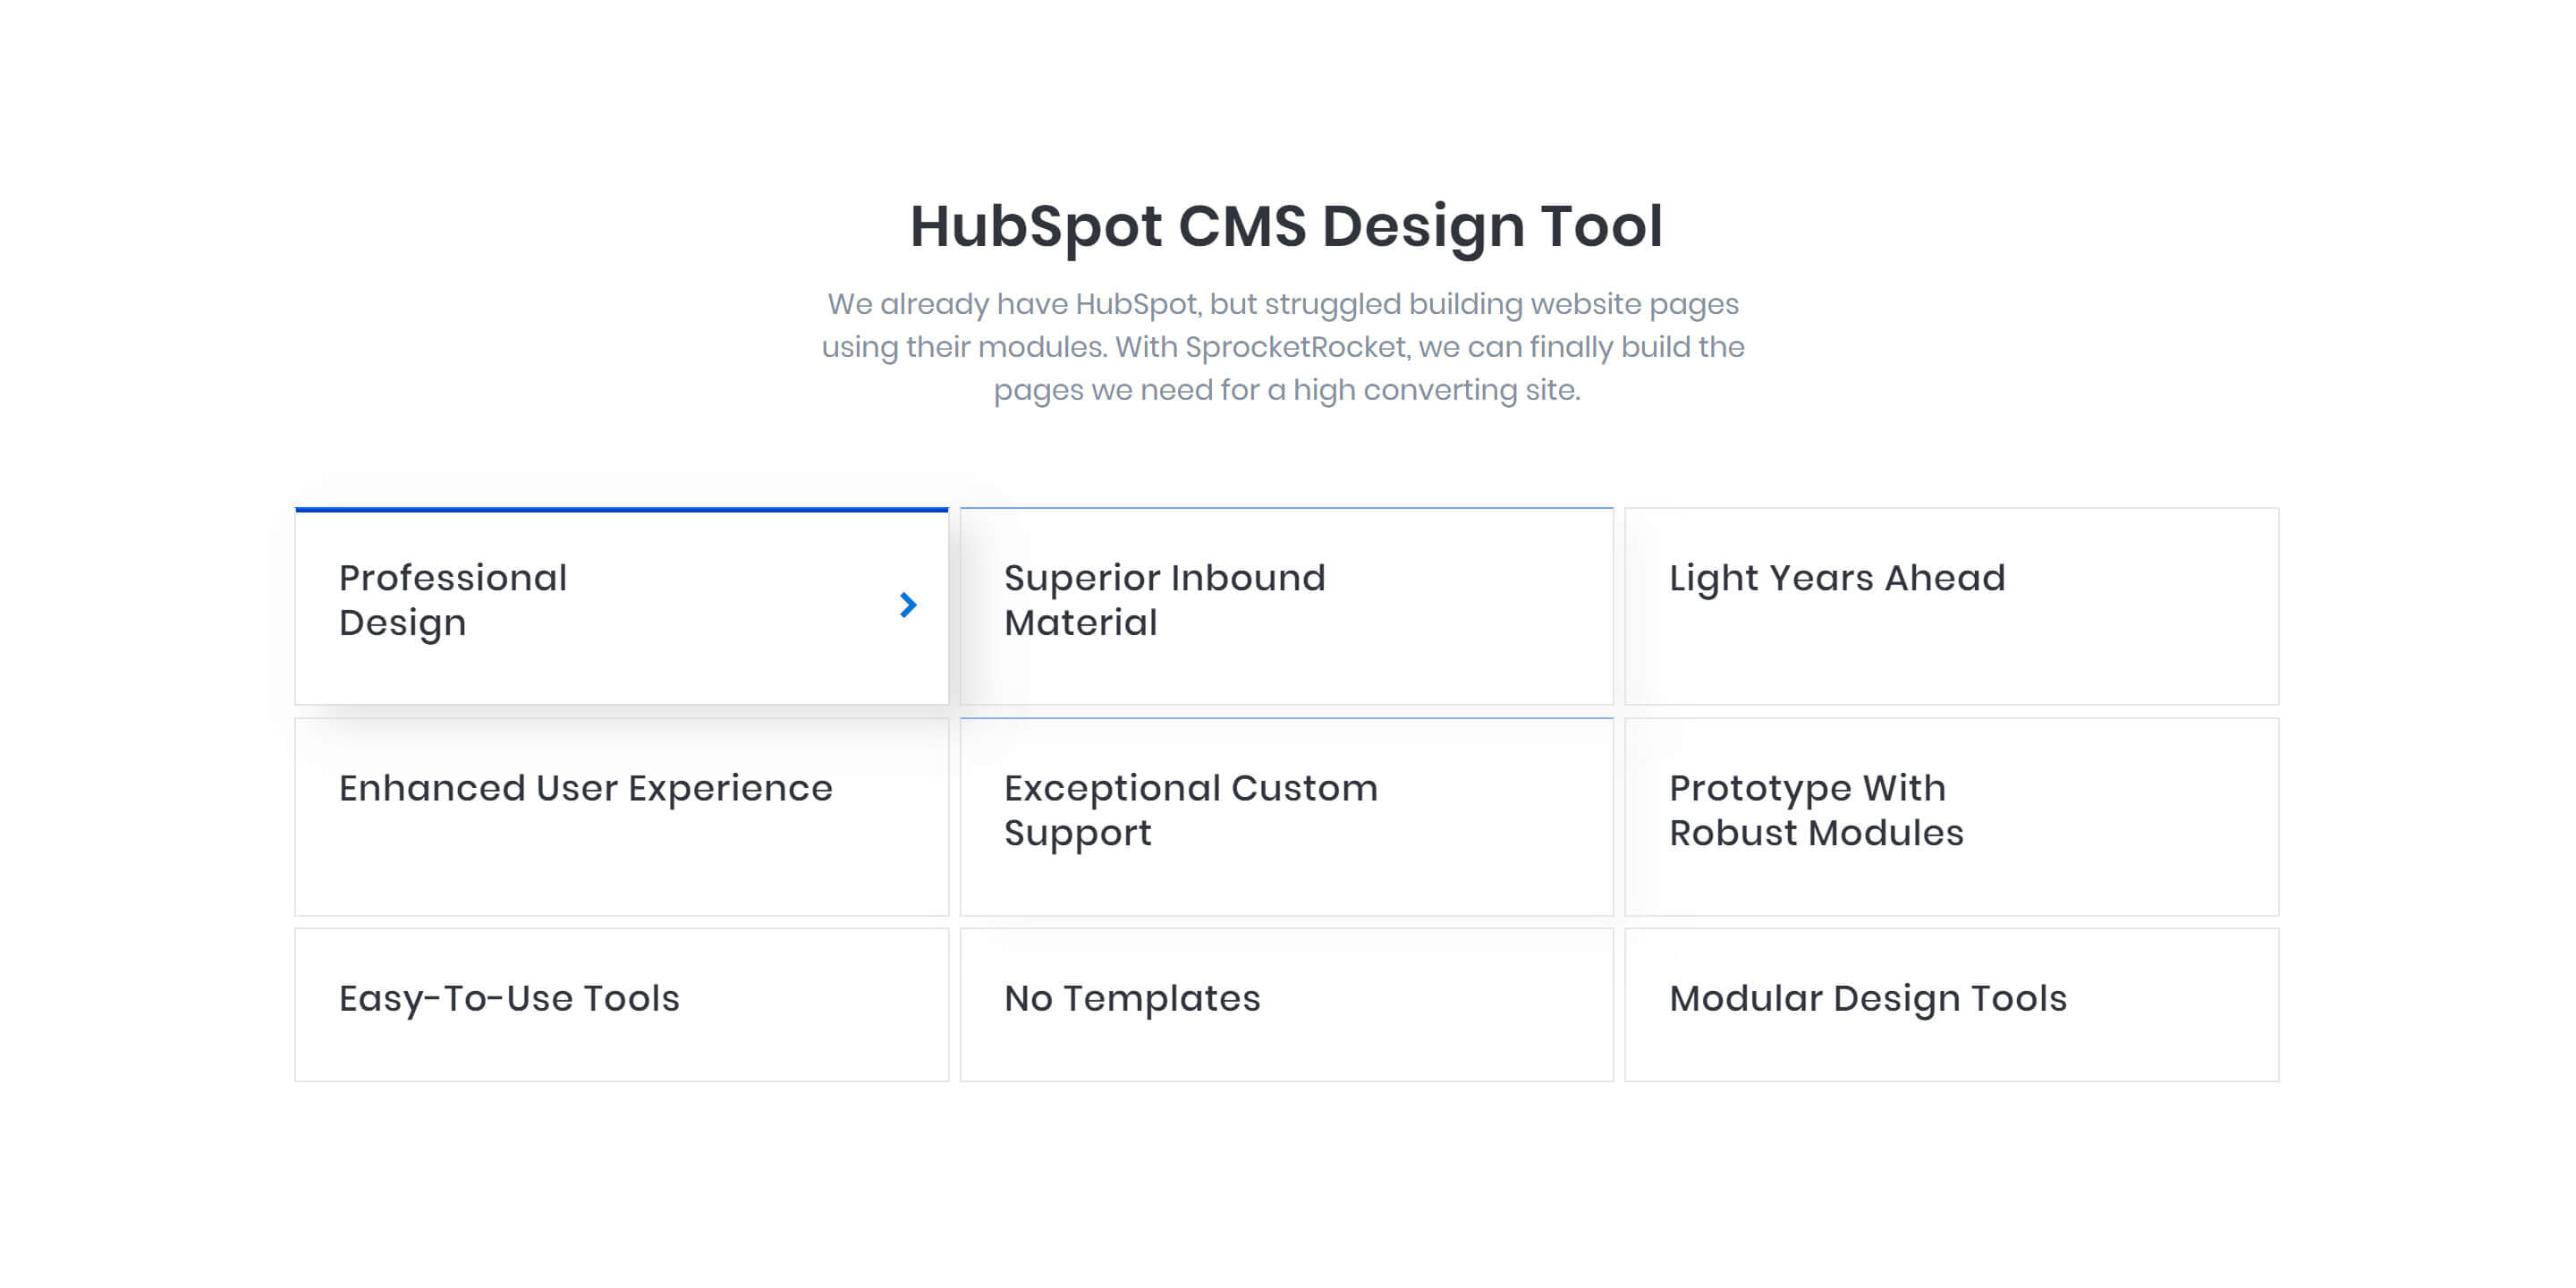Select the Easy-To-Use Tools card
The image size is (2576, 1288).
[x=621, y=1004]
